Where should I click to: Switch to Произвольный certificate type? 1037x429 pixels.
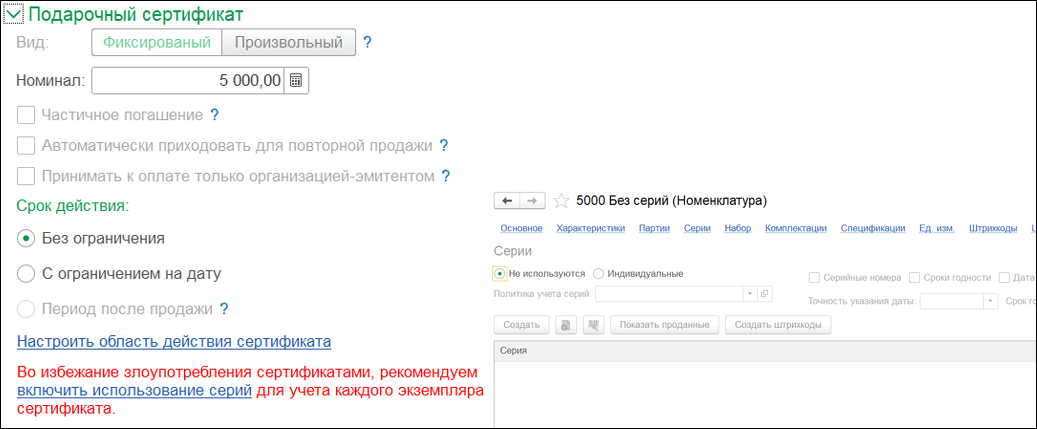pyautogui.click(x=288, y=43)
